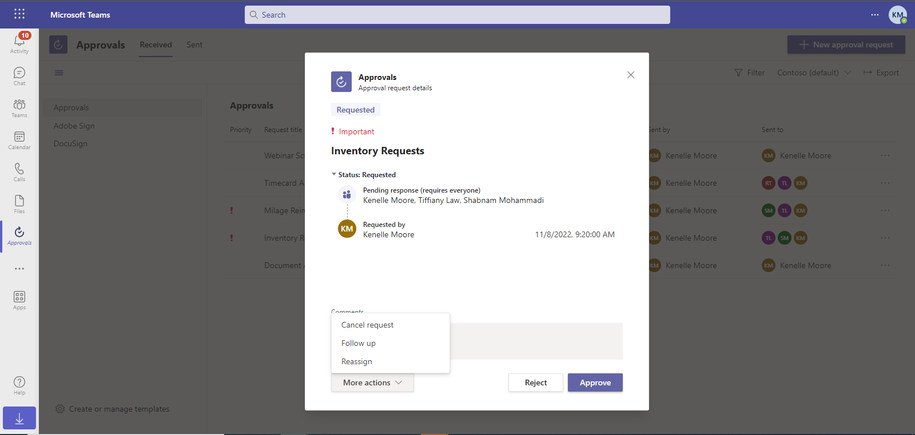Select Approvals app in the sidebar

[19, 236]
